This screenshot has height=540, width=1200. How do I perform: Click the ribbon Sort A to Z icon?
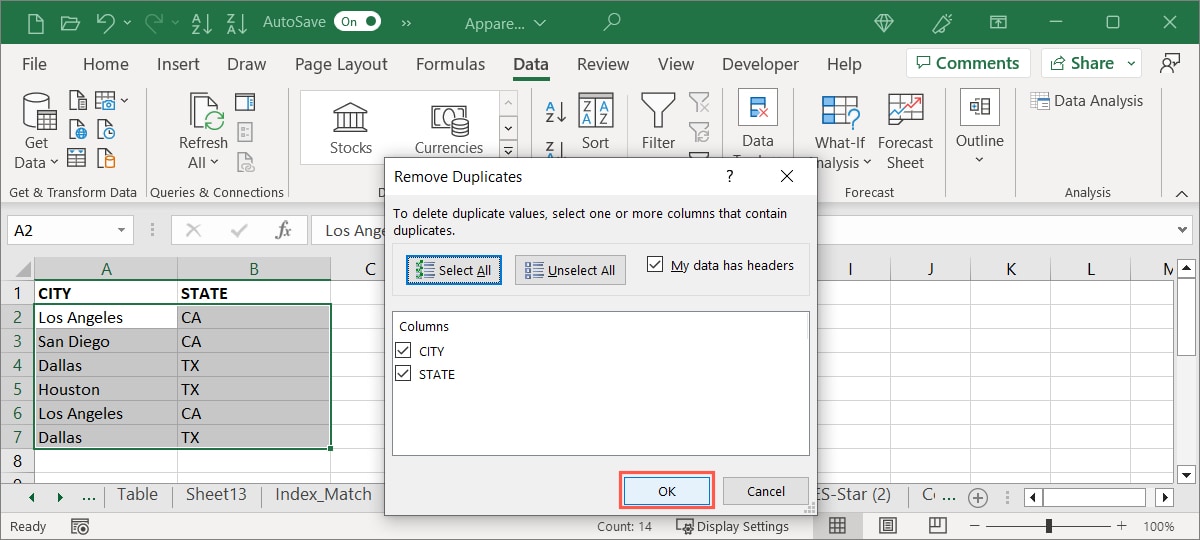point(556,111)
